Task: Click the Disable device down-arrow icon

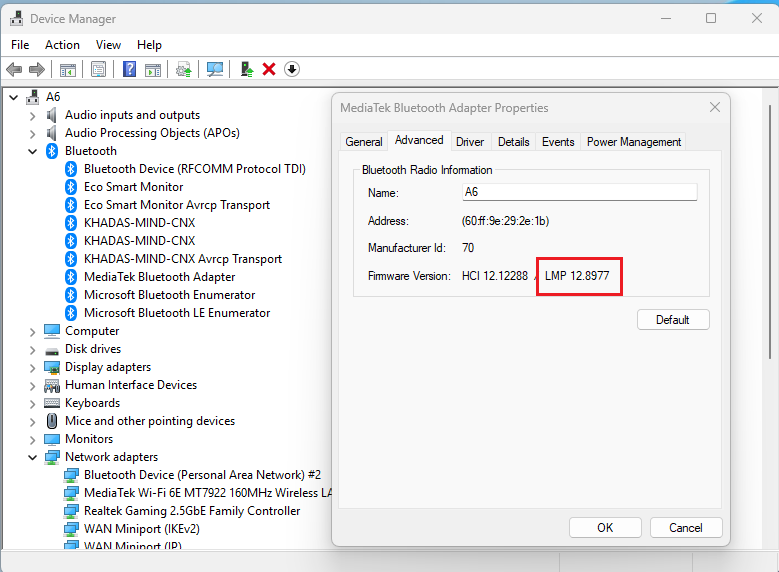Action: [292, 69]
